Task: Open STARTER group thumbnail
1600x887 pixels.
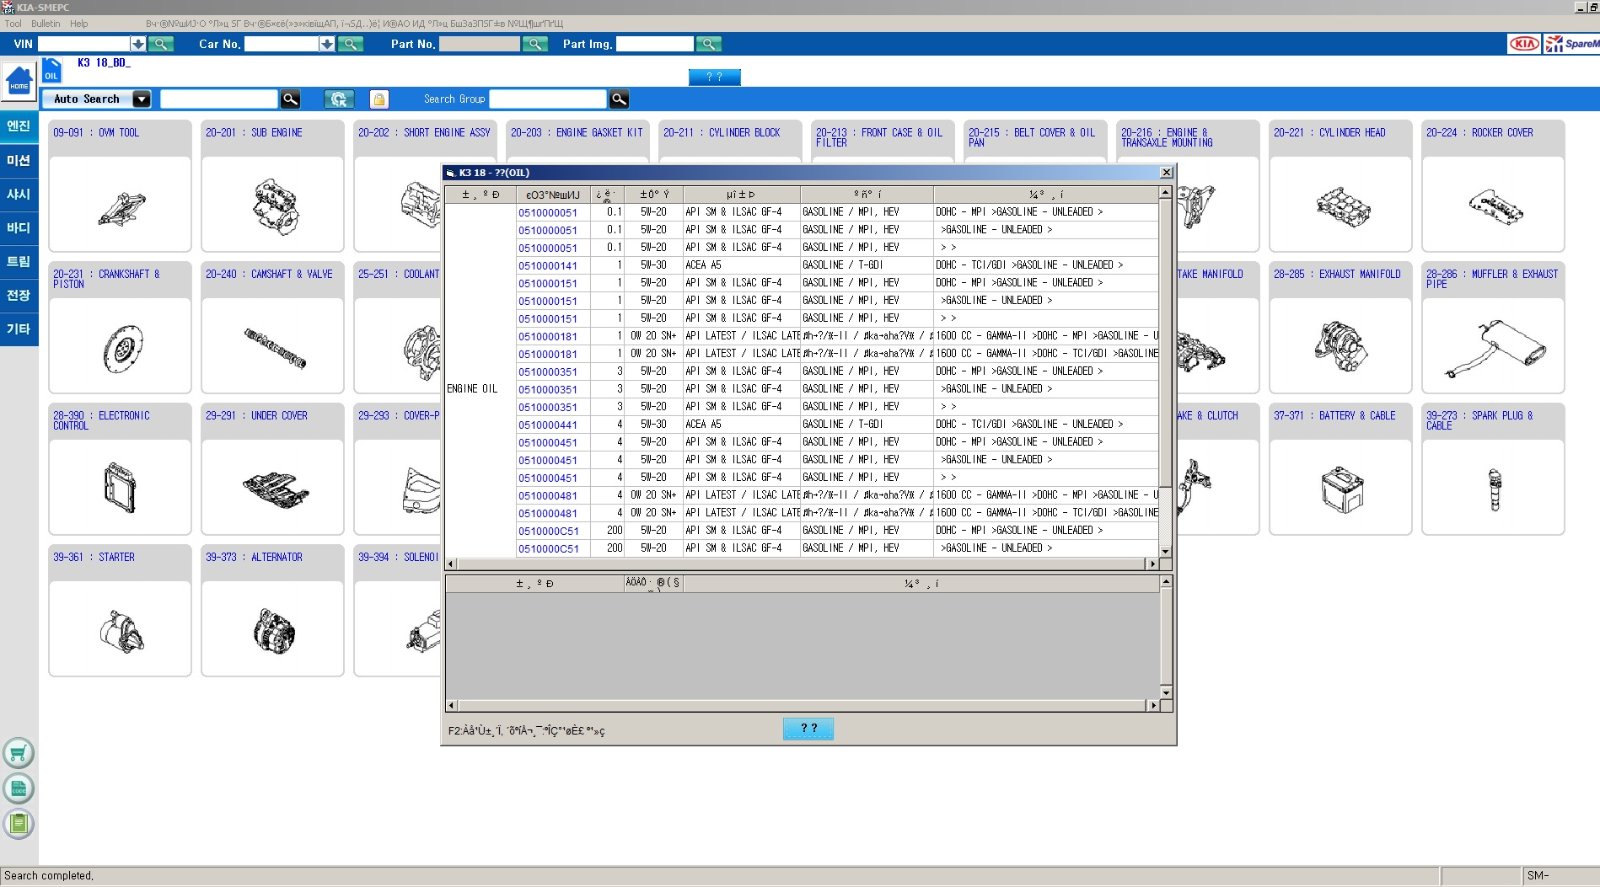Action: tap(120, 630)
